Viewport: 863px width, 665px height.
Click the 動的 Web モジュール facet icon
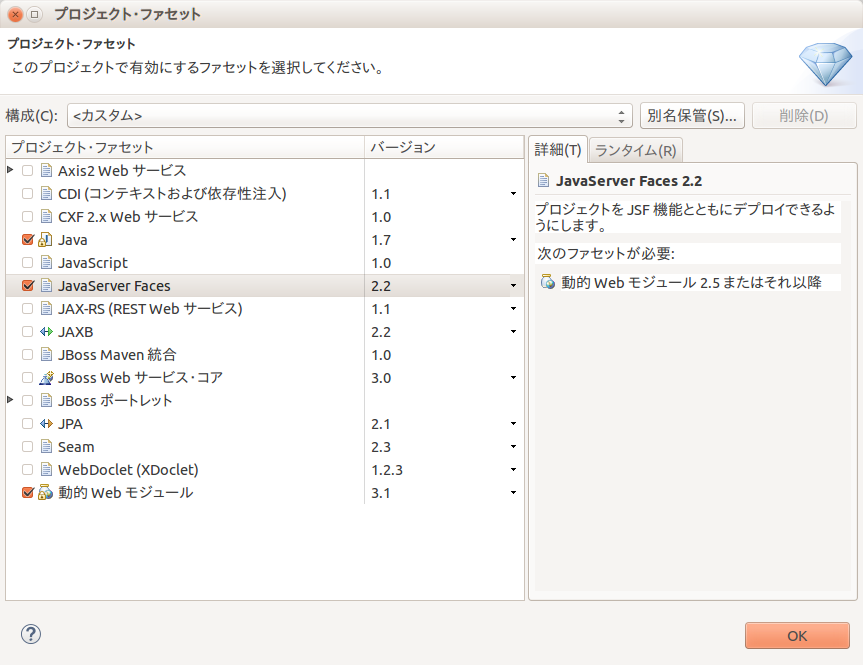click(43, 493)
